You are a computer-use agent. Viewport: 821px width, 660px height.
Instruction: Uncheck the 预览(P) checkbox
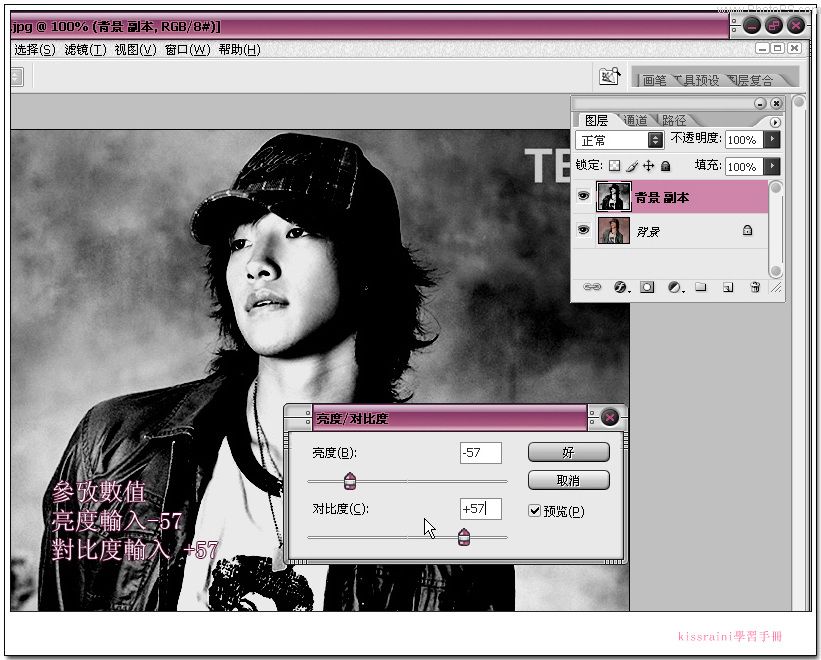pyautogui.click(x=535, y=511)
